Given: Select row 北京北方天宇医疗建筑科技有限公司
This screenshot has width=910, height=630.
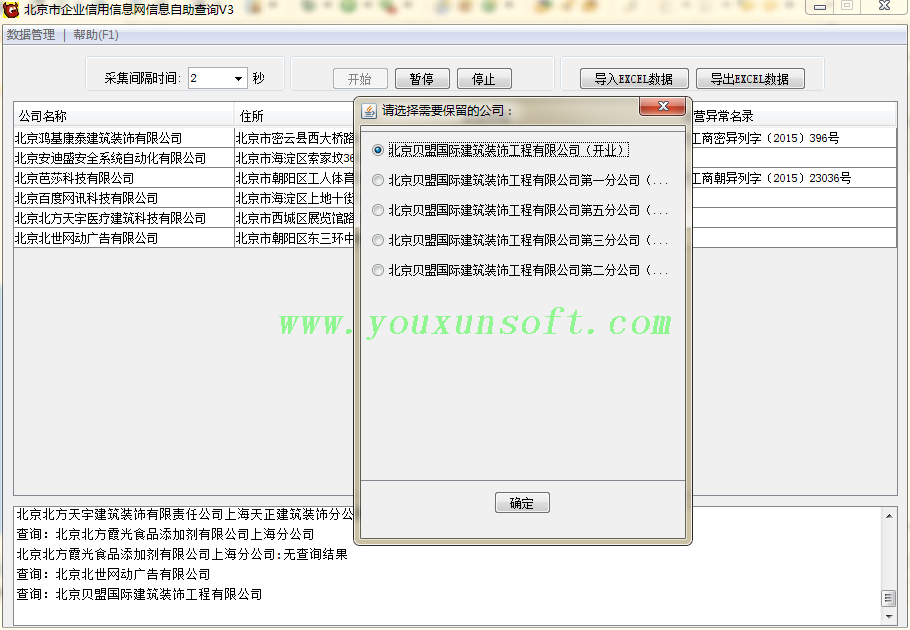Looking at the screenshot, I should (x=124, y=218).
